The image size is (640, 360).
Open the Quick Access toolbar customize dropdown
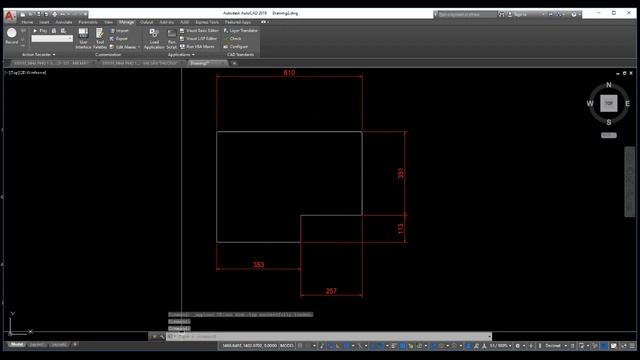point(85,14)
